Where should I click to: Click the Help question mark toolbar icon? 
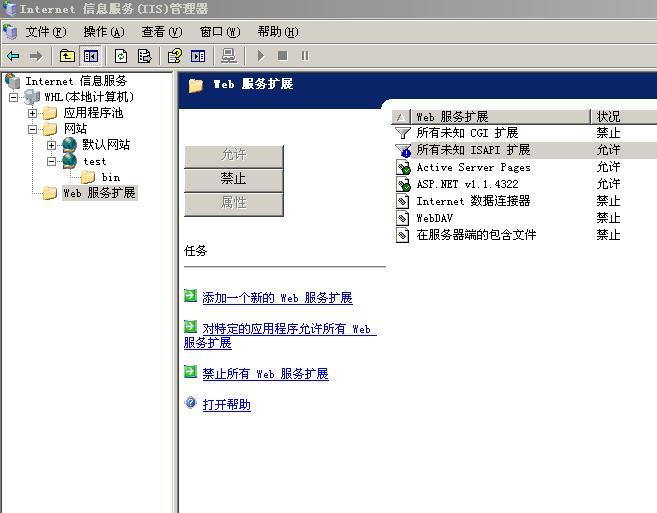(175, 56)
